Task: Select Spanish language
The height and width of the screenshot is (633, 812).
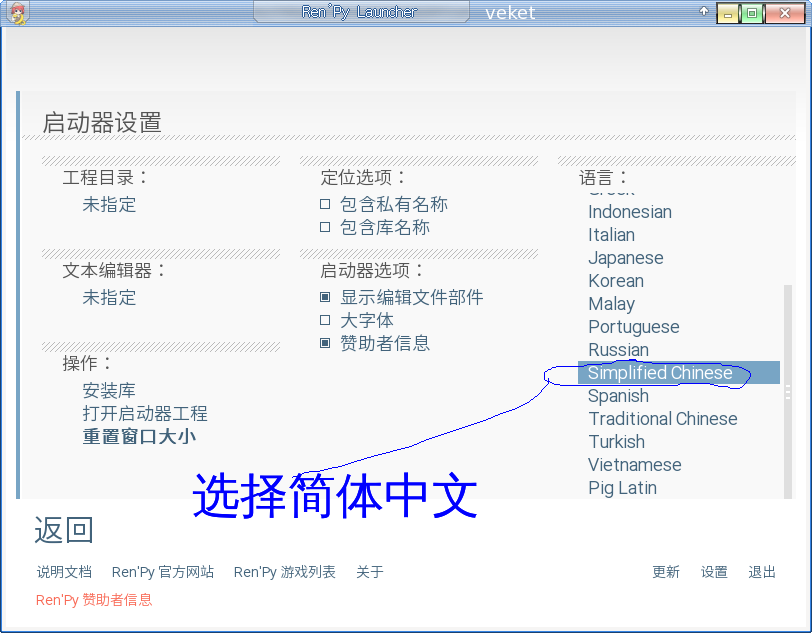Action: click(x=618, y=396)
